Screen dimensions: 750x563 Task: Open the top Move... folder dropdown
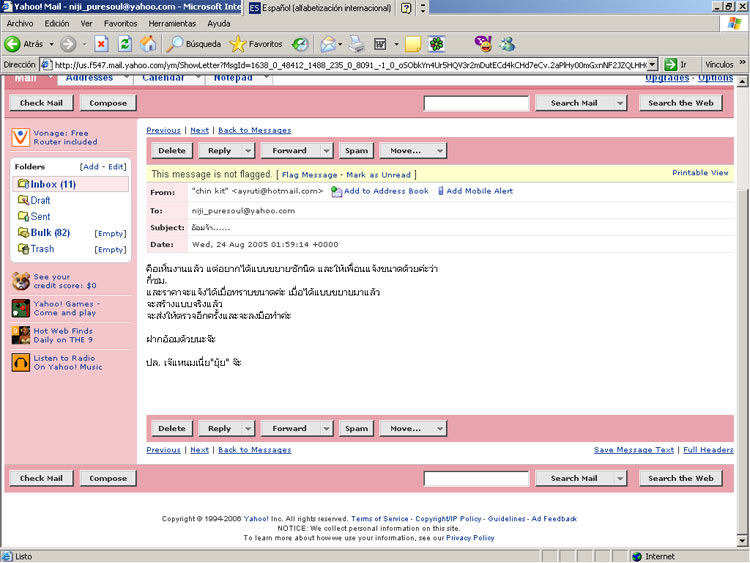pyautogui.click(x=440, y=151)
